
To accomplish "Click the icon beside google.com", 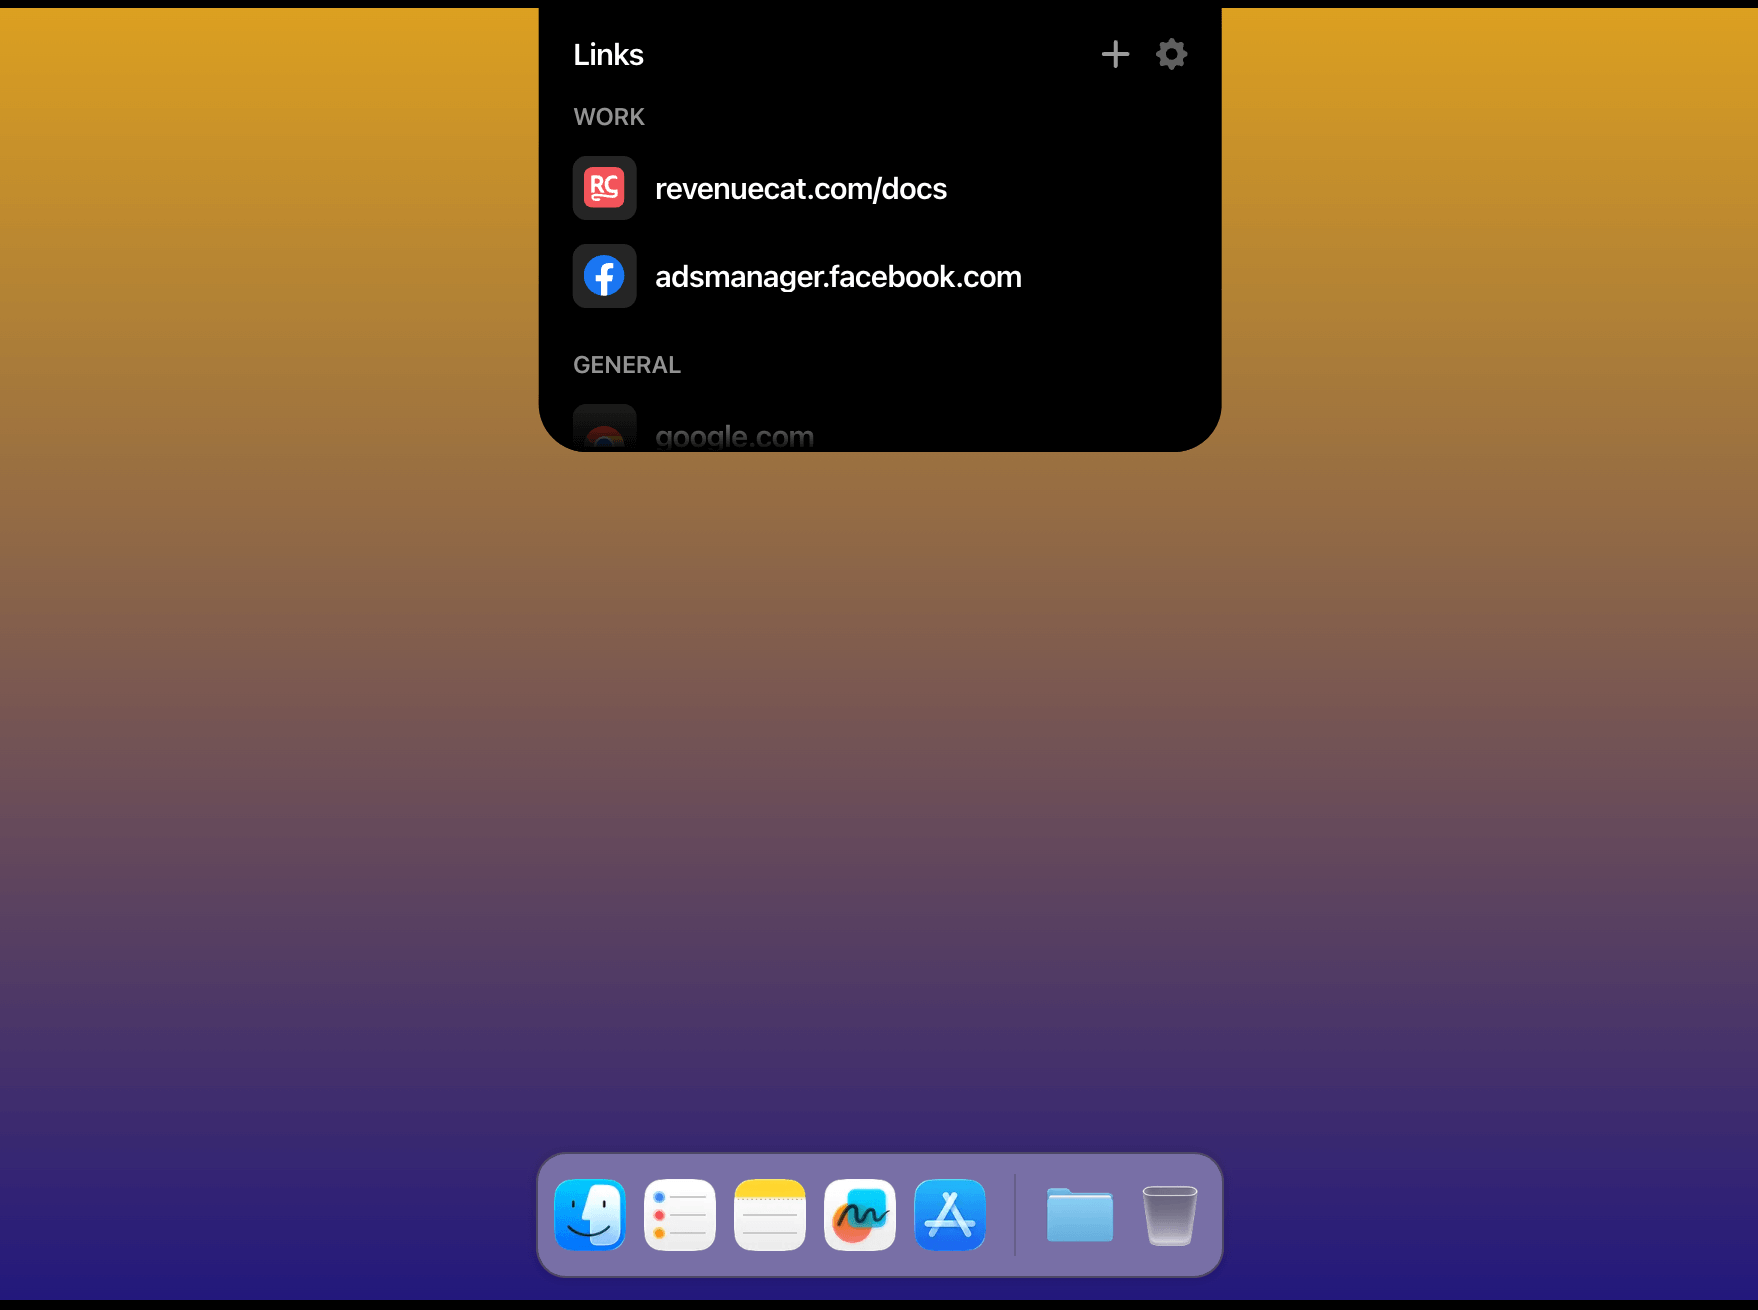I will click(604, 430).
